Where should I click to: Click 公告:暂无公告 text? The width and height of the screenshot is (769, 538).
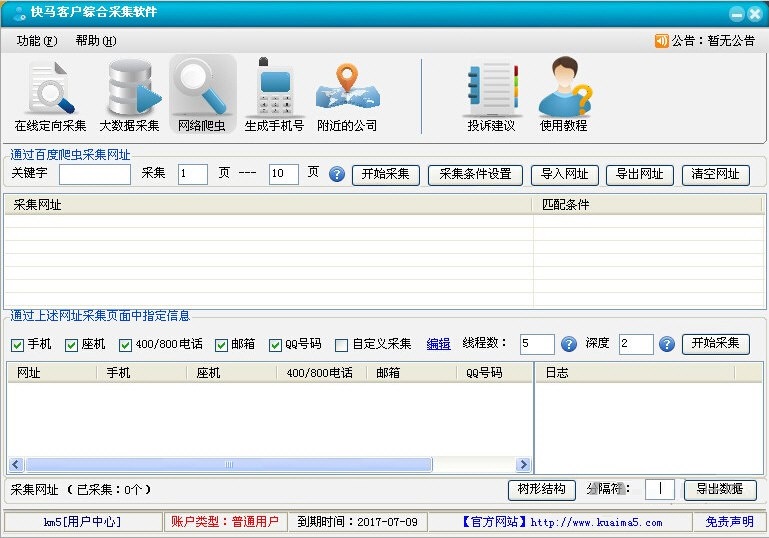click(713, 41)
